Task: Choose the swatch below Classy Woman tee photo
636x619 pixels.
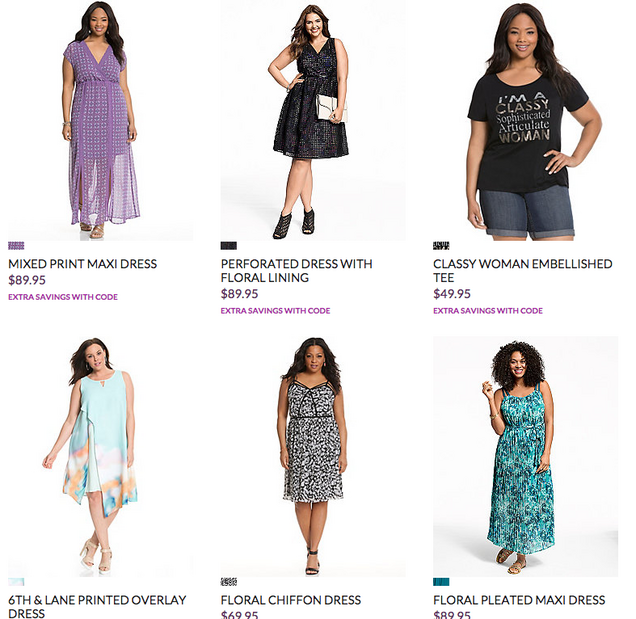Action: (441, 245)
